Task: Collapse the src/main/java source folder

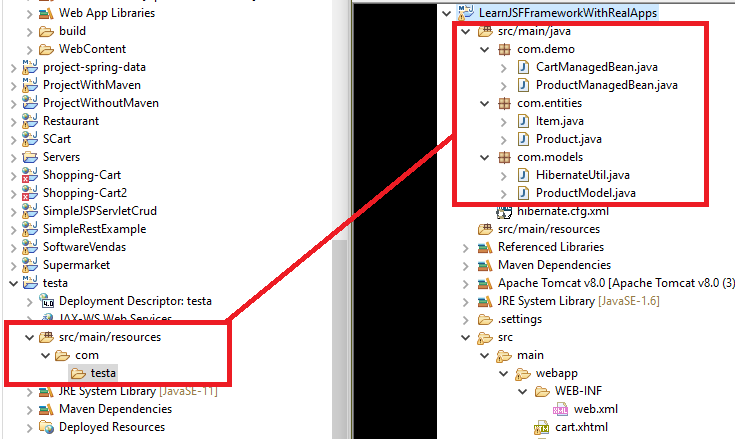Action: pyautogui.click(x=465, y=31)
